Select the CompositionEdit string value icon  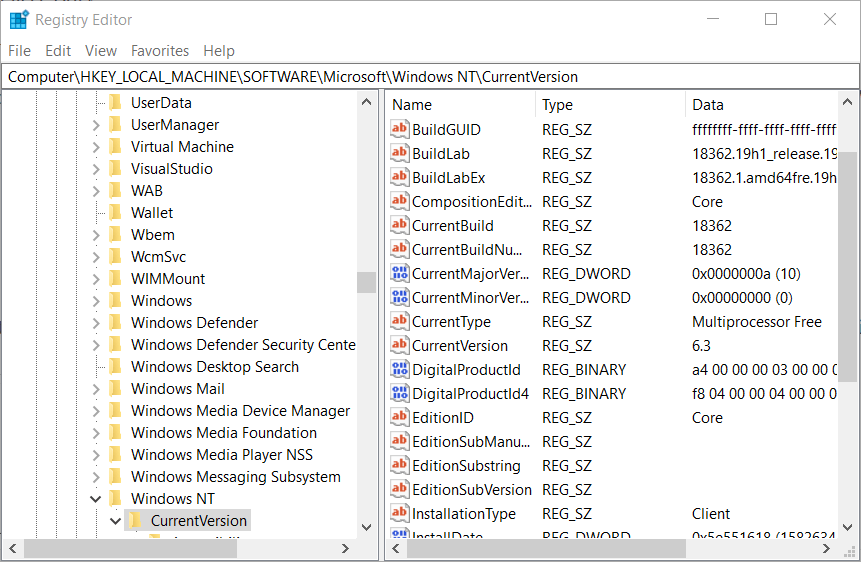coord(399,201)
